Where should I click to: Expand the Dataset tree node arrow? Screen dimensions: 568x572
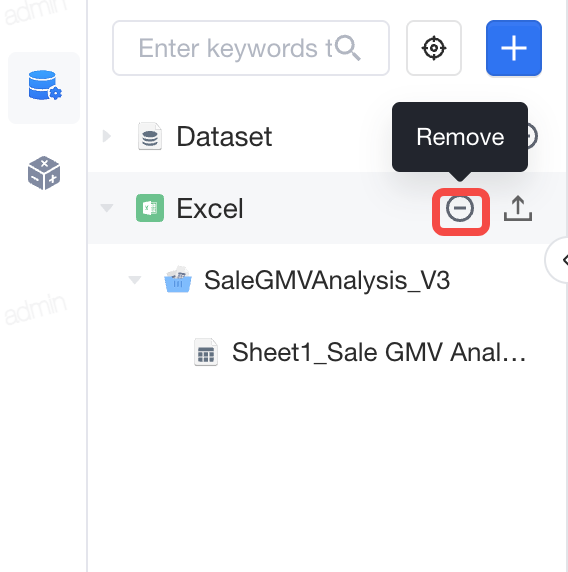click(x=107, y=136)
